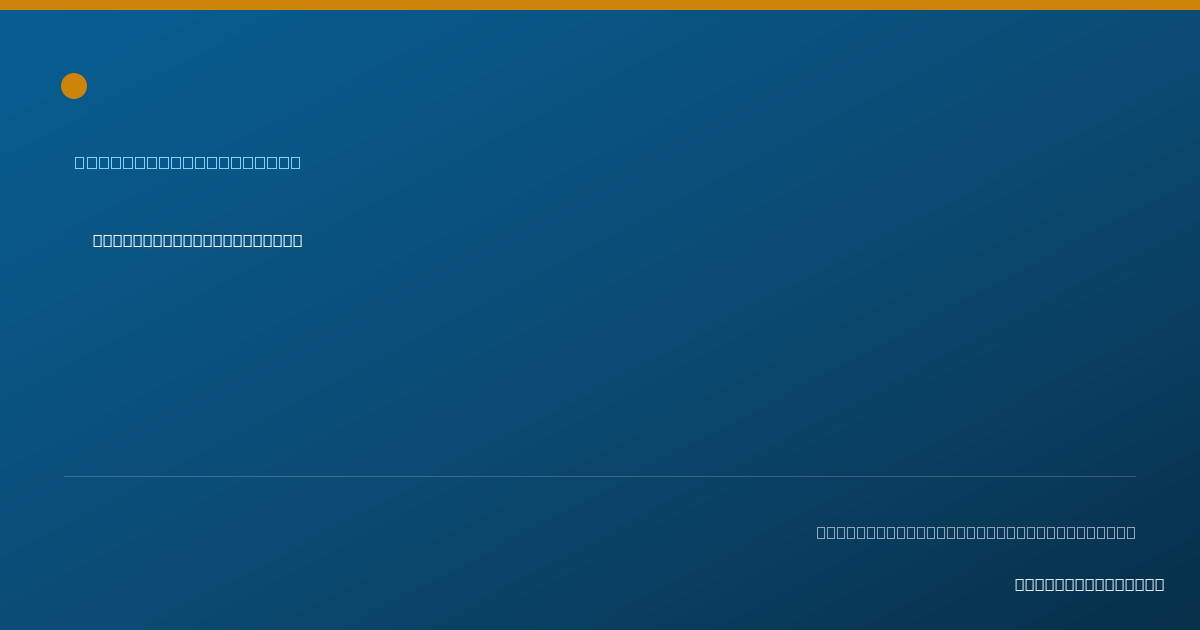Screen dimensions: 1200x630
Task: Click the orange accent bar along the top
Action: tap(600, 5)
